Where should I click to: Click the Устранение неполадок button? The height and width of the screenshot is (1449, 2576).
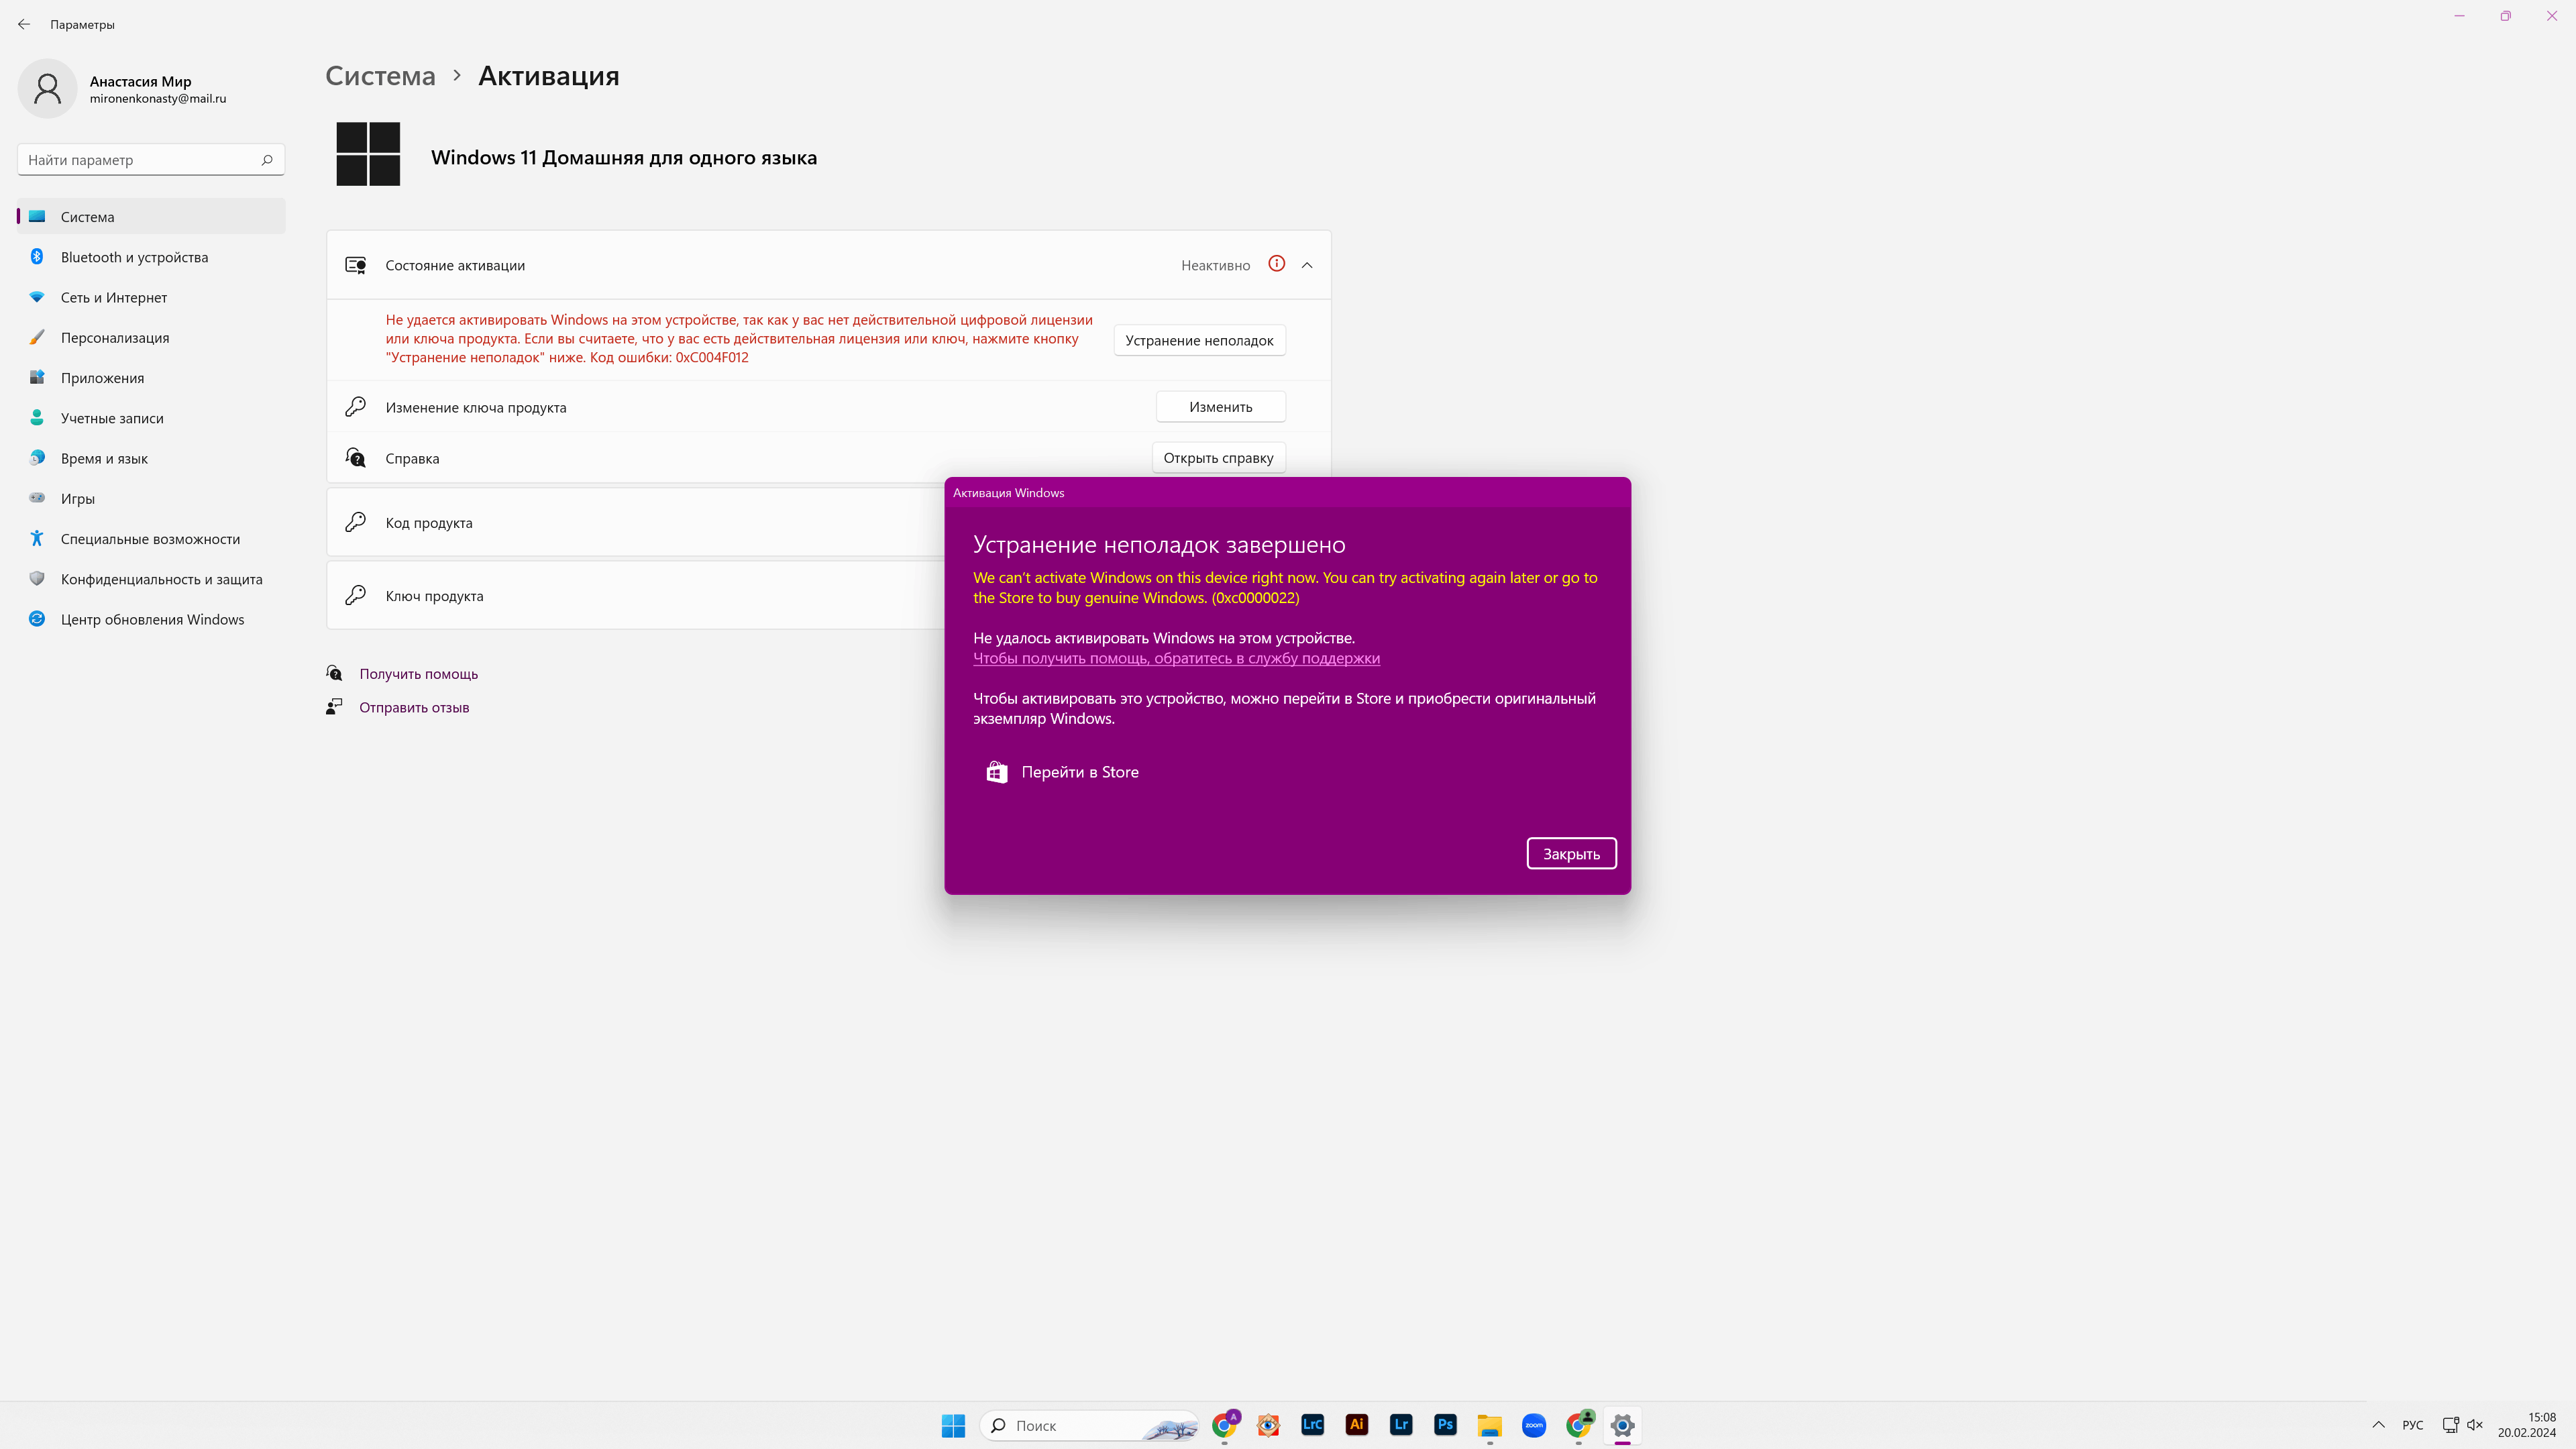(x=1199, y=340)
